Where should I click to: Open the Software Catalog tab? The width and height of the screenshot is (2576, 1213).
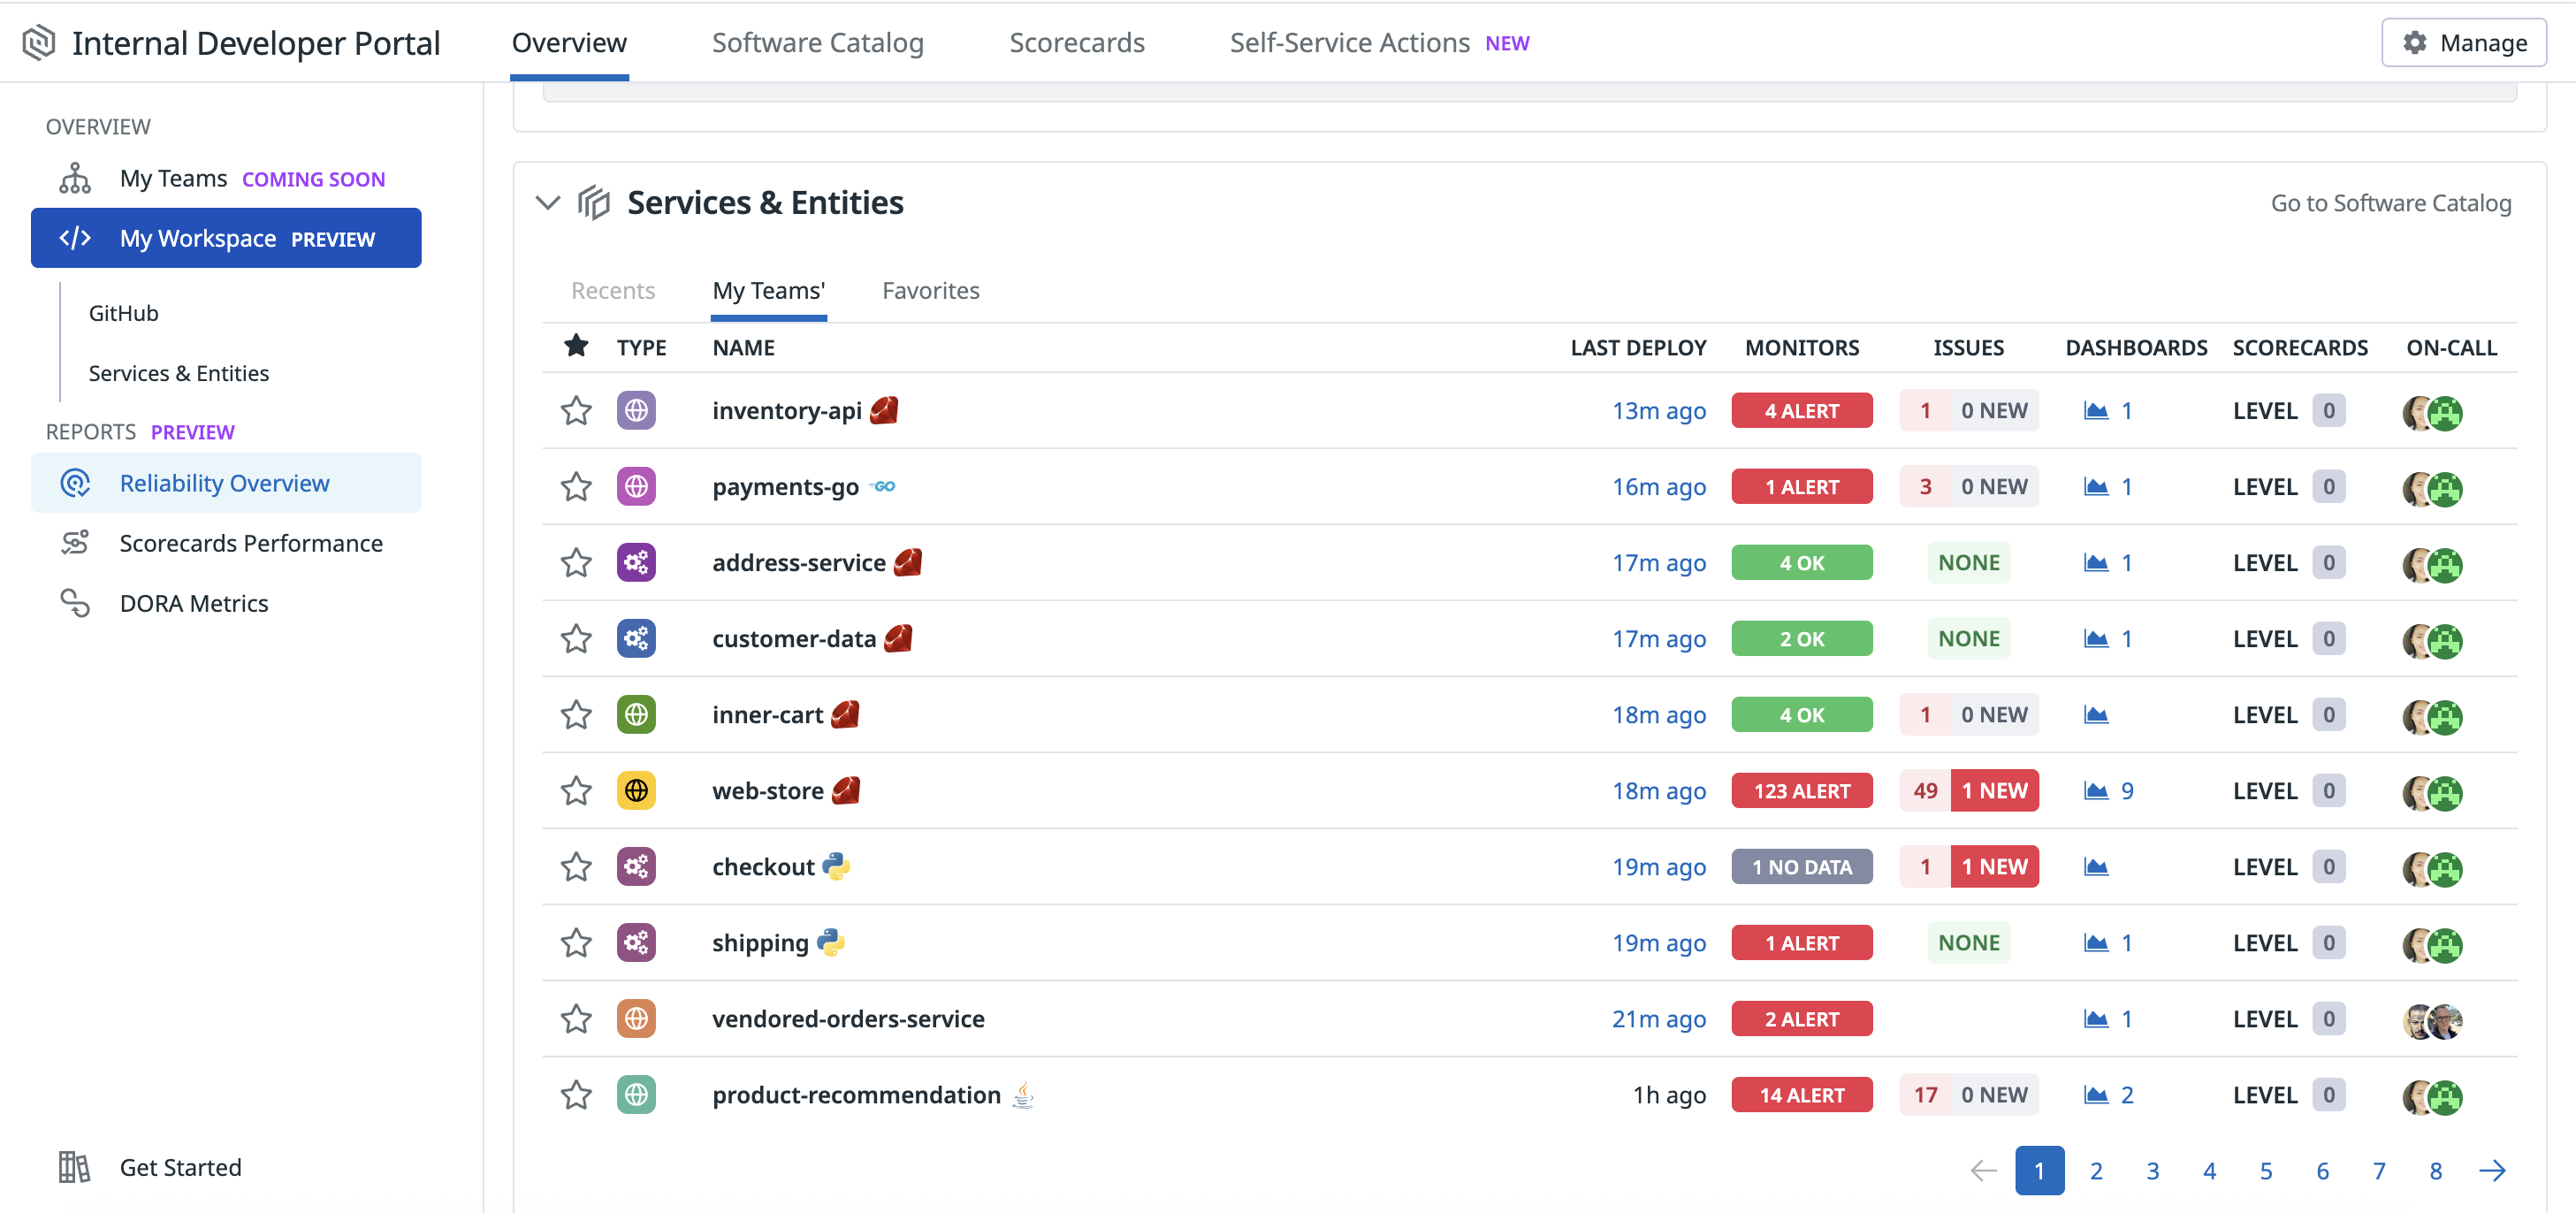pos(817,43)
